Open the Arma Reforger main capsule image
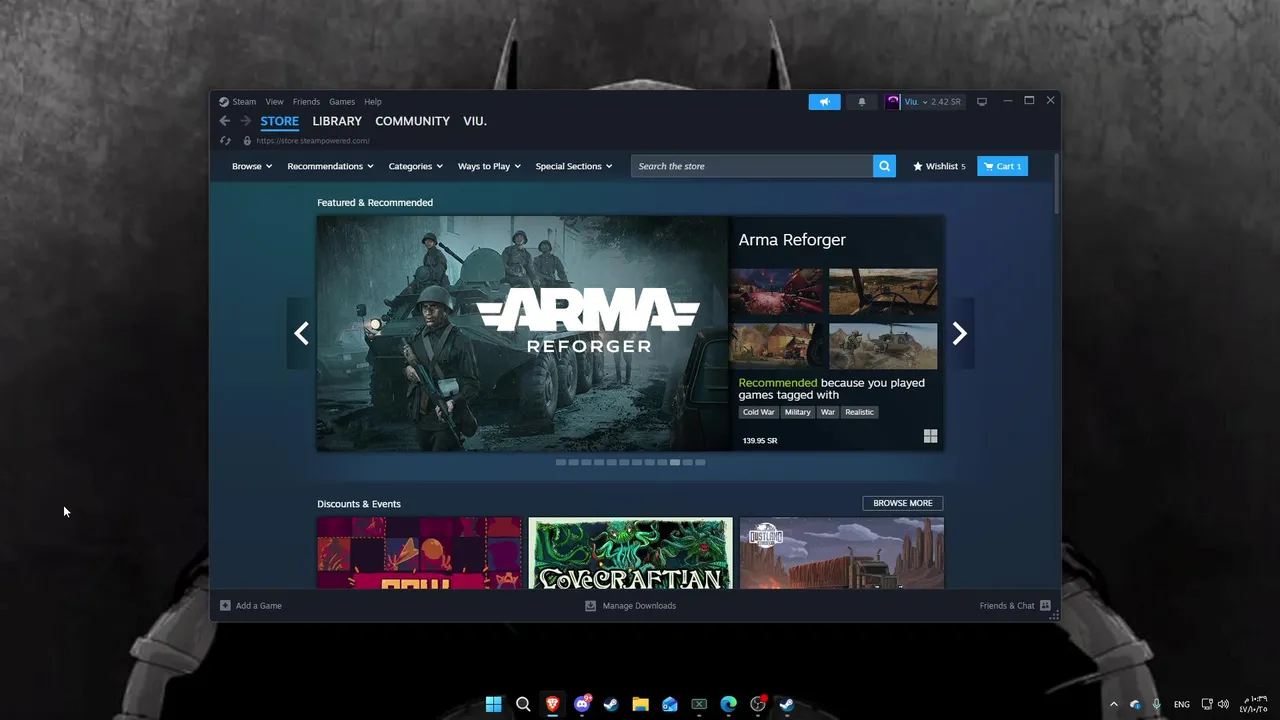The image size is (1280, 720). [523, 333]
